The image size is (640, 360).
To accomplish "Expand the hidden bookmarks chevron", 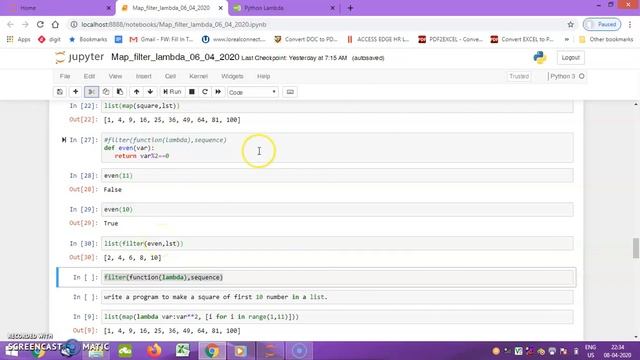I will pos(567,39).
